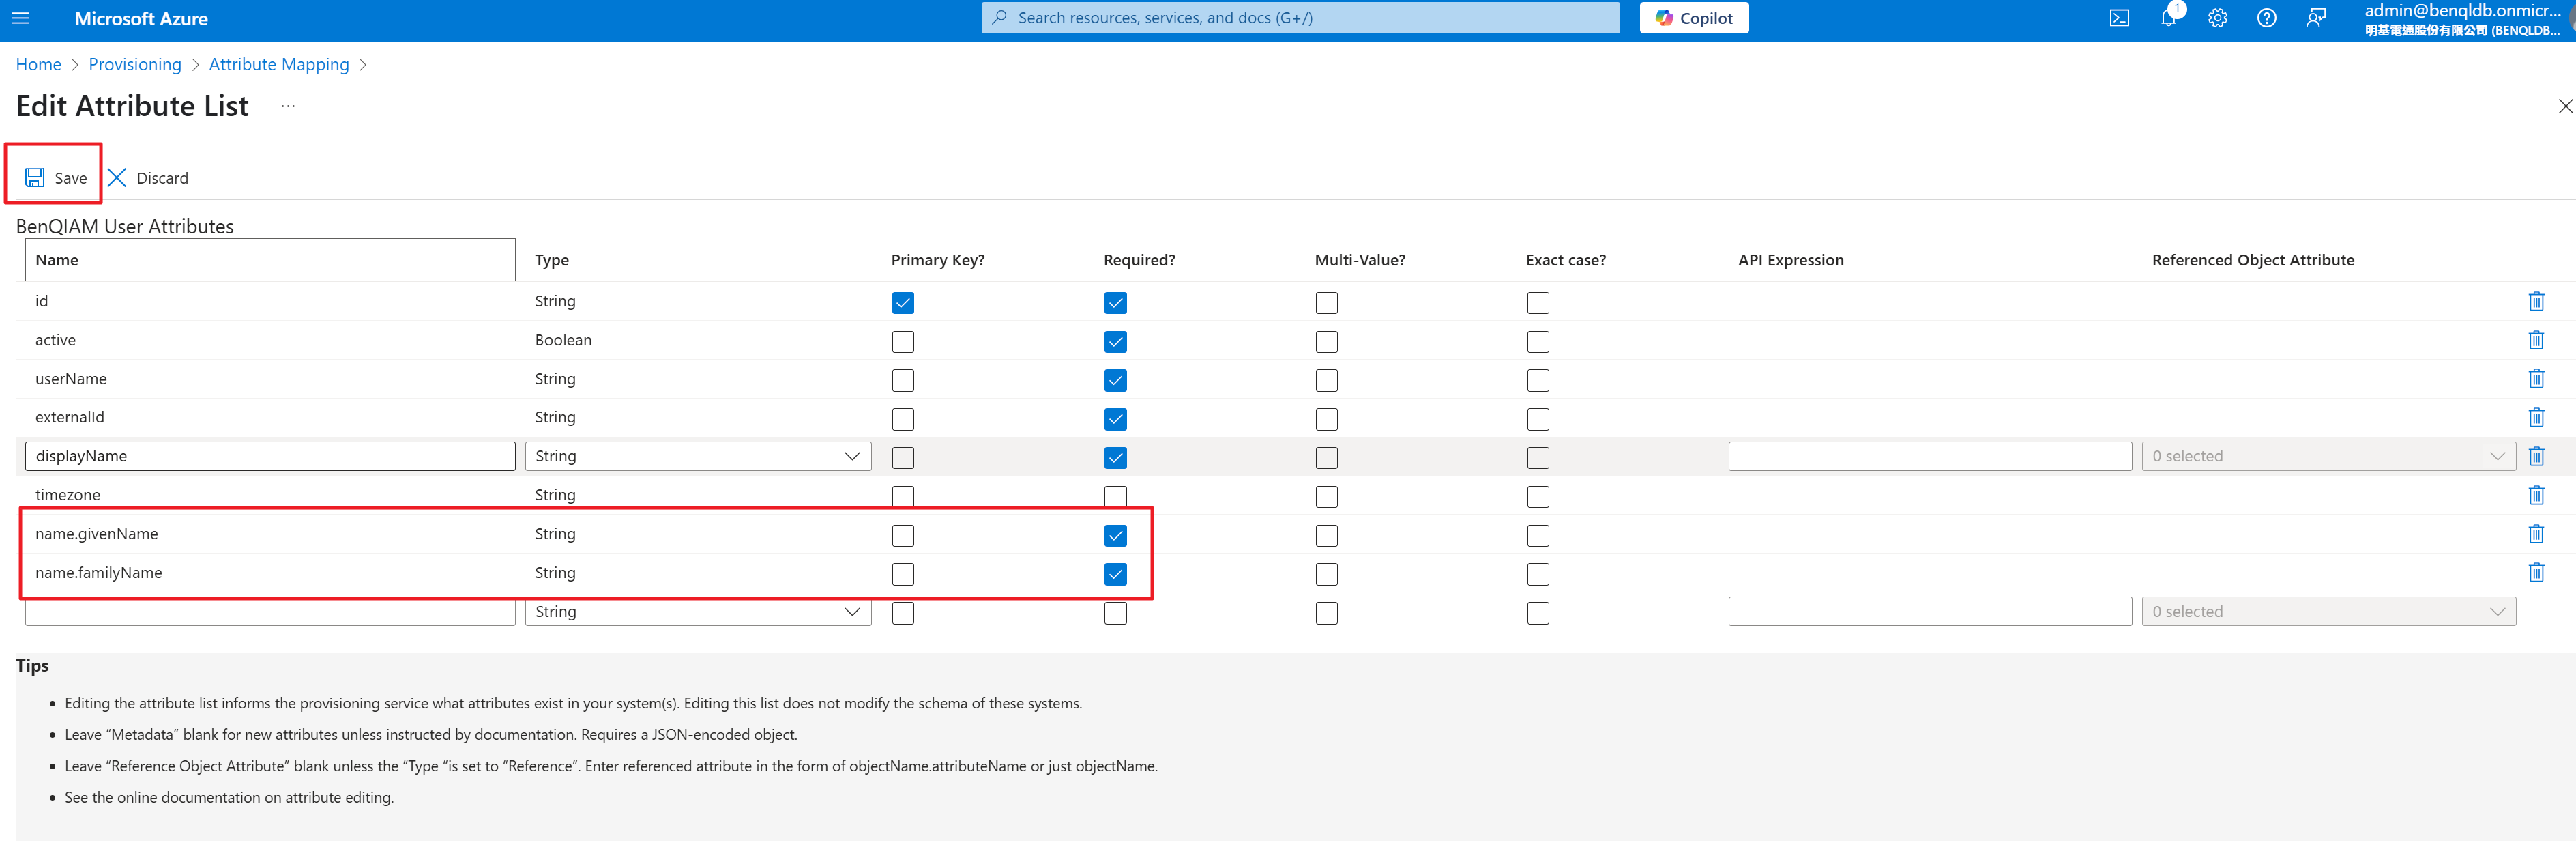Enable Primary Key for userName
The width and height of the screenshot is (2576, 847).
point(902,380)
